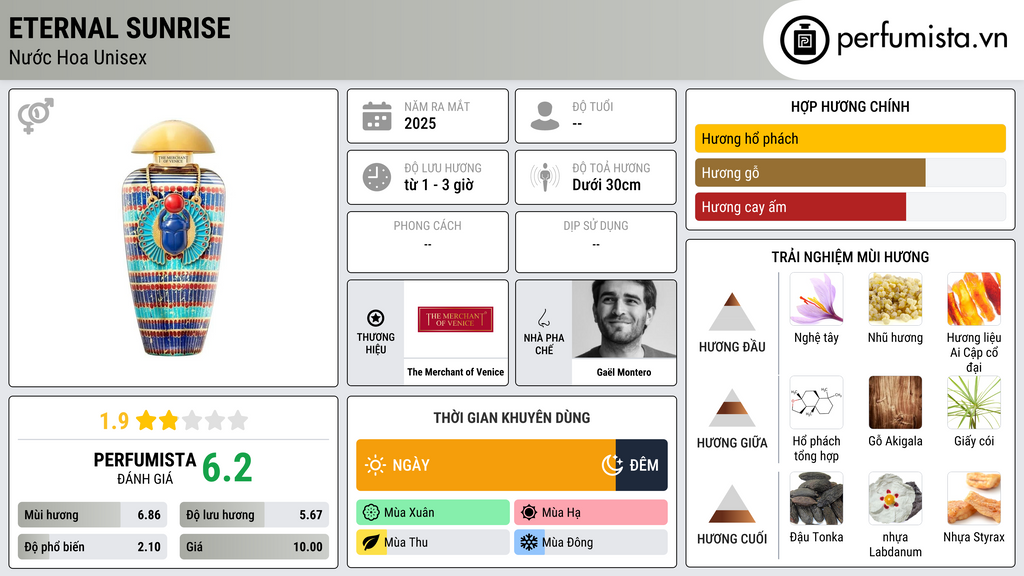Image resolution: width=1024 pixels, height=576 pixels.
Task: Open the Nhựa Styrax note image
Action: point(974,498)
